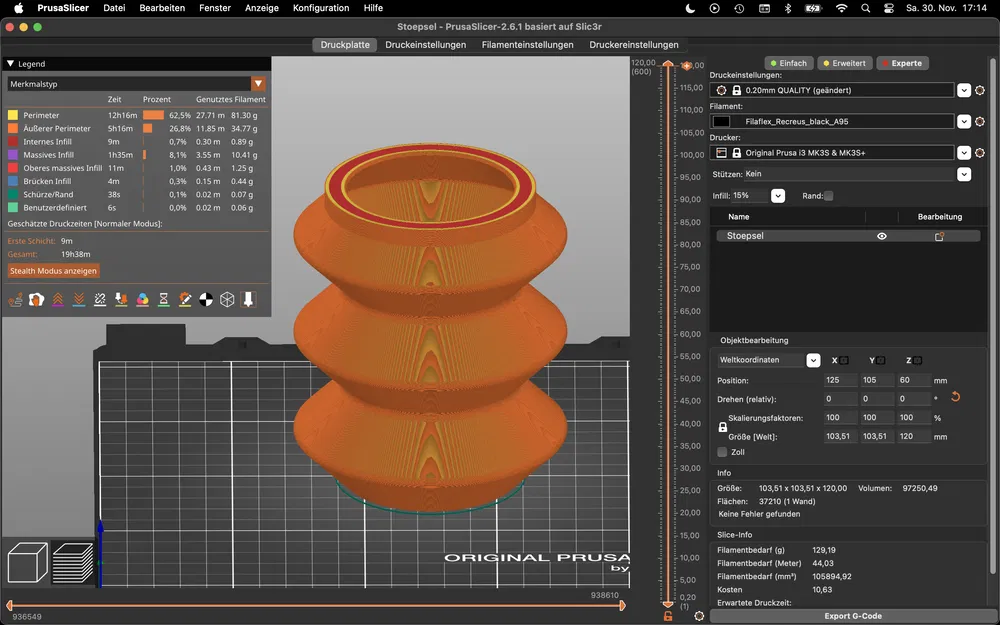The height and width of the screenshot is (625, 1000).
Task: Switch to the Filamenteinstellungen tab
Action: pos(527,45)
